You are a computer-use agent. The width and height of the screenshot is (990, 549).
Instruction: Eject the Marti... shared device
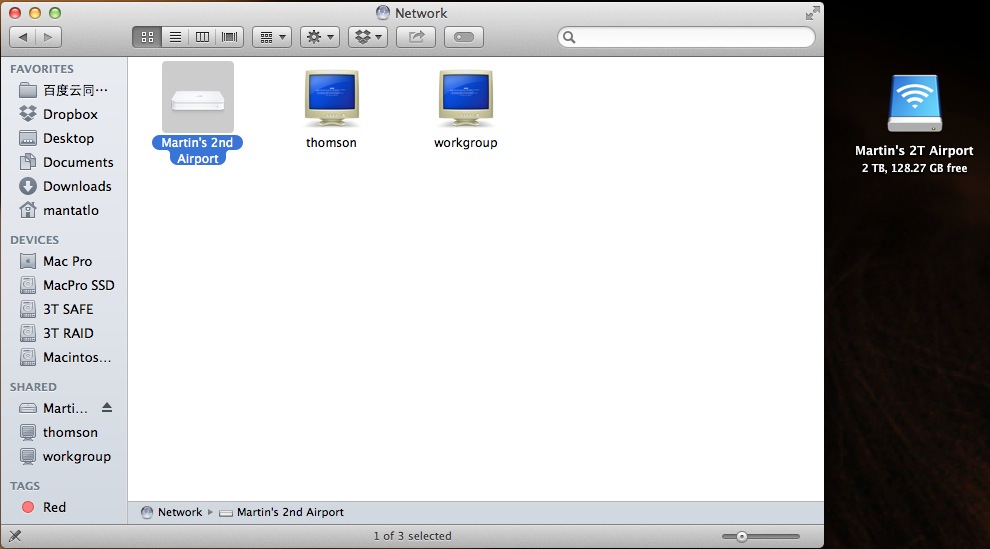[107, 408]
